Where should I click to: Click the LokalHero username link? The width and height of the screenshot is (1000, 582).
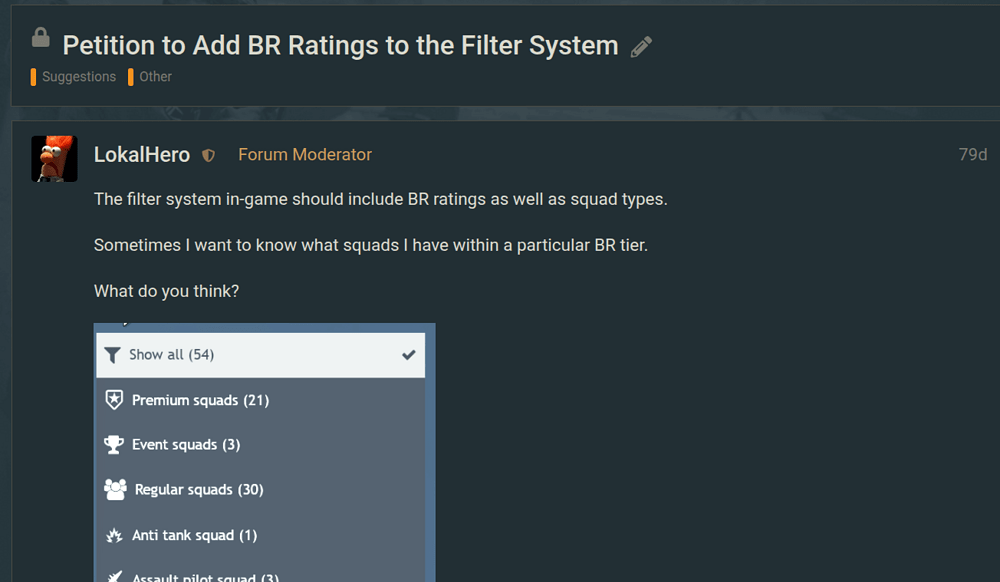coord(142,155)
